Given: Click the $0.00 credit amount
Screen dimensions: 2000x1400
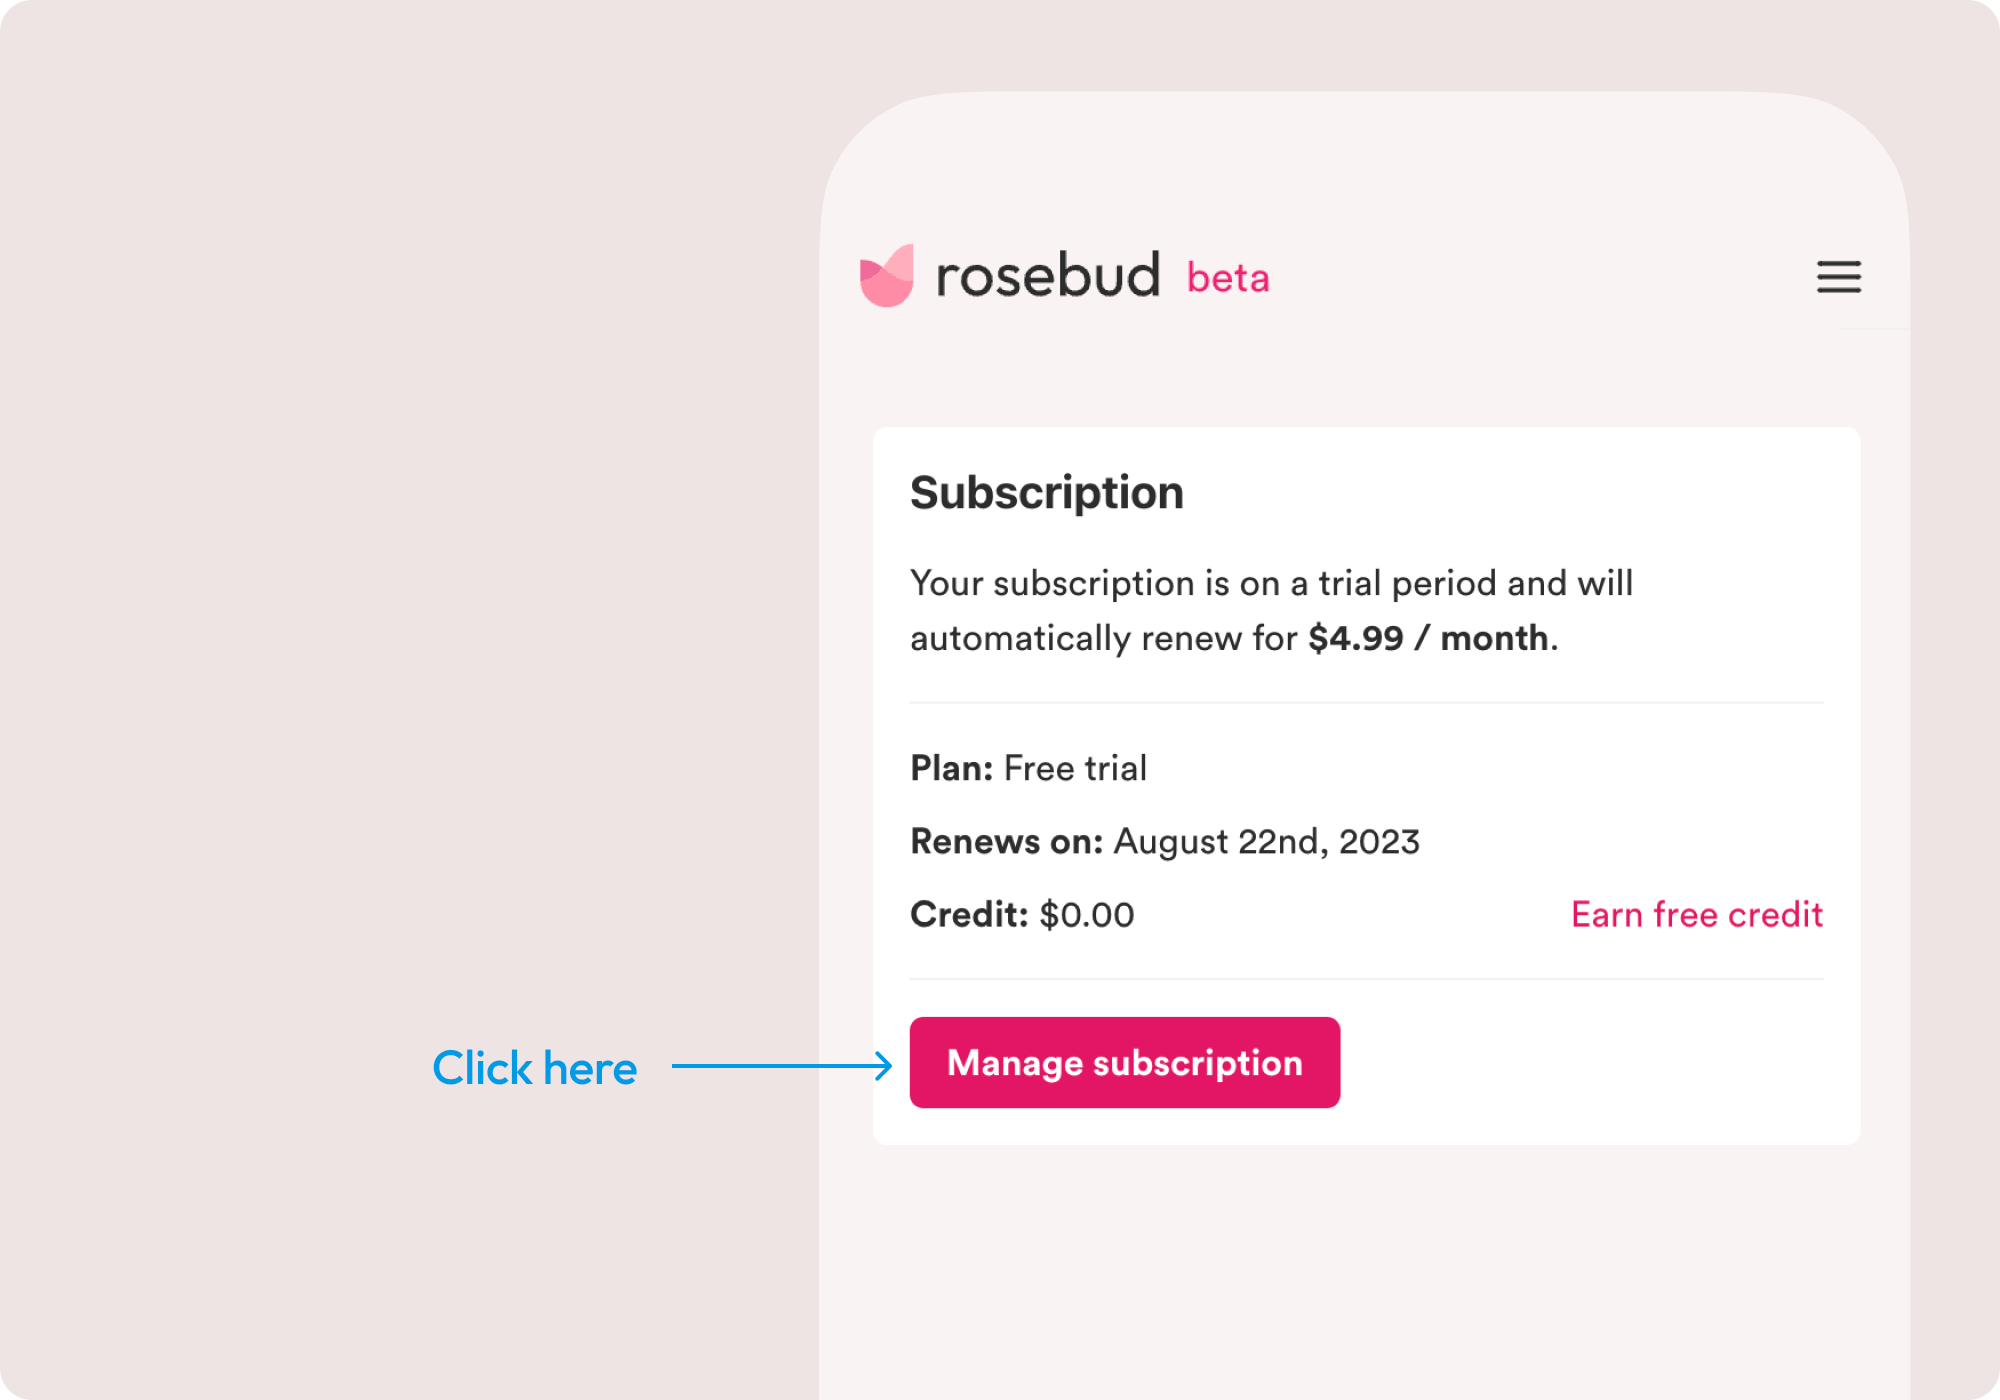Looking at the screenshot, I should [1087, 914].
